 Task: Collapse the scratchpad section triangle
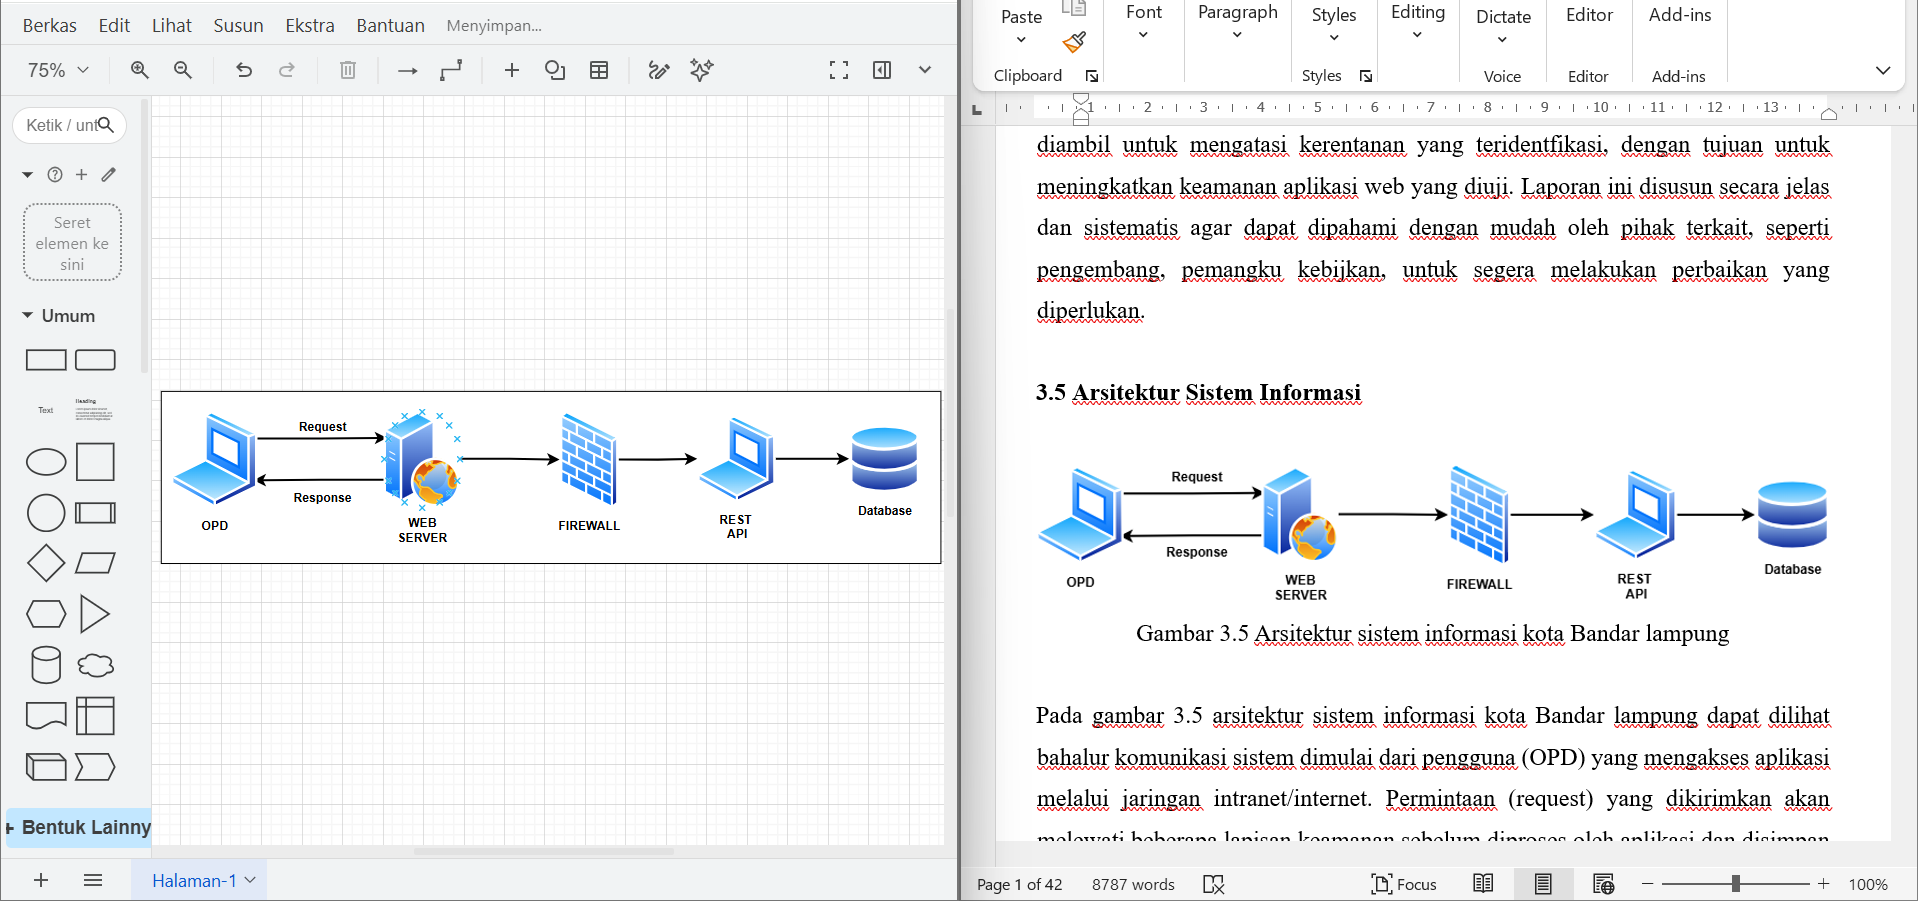(x=27, y=174)
